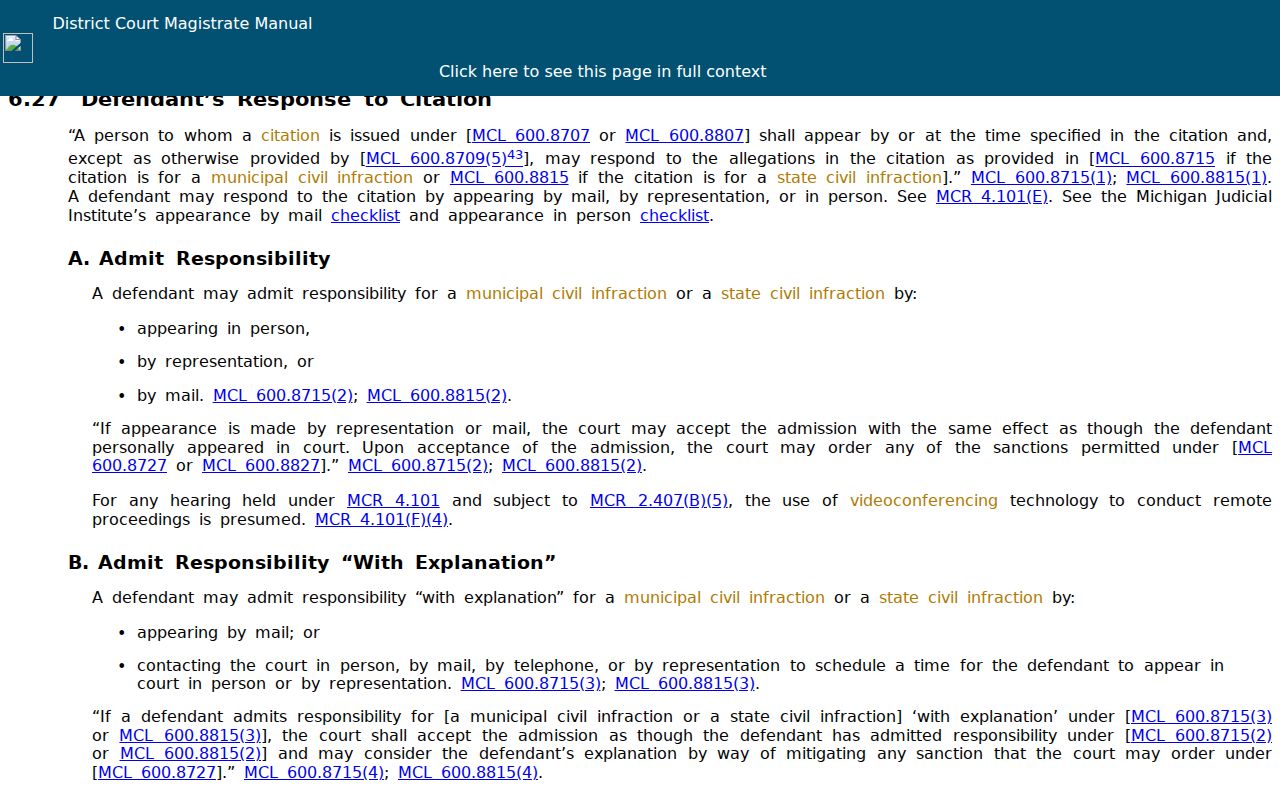
Task: Follow the MCR 4.101(E) link
Action: (992, 197)
